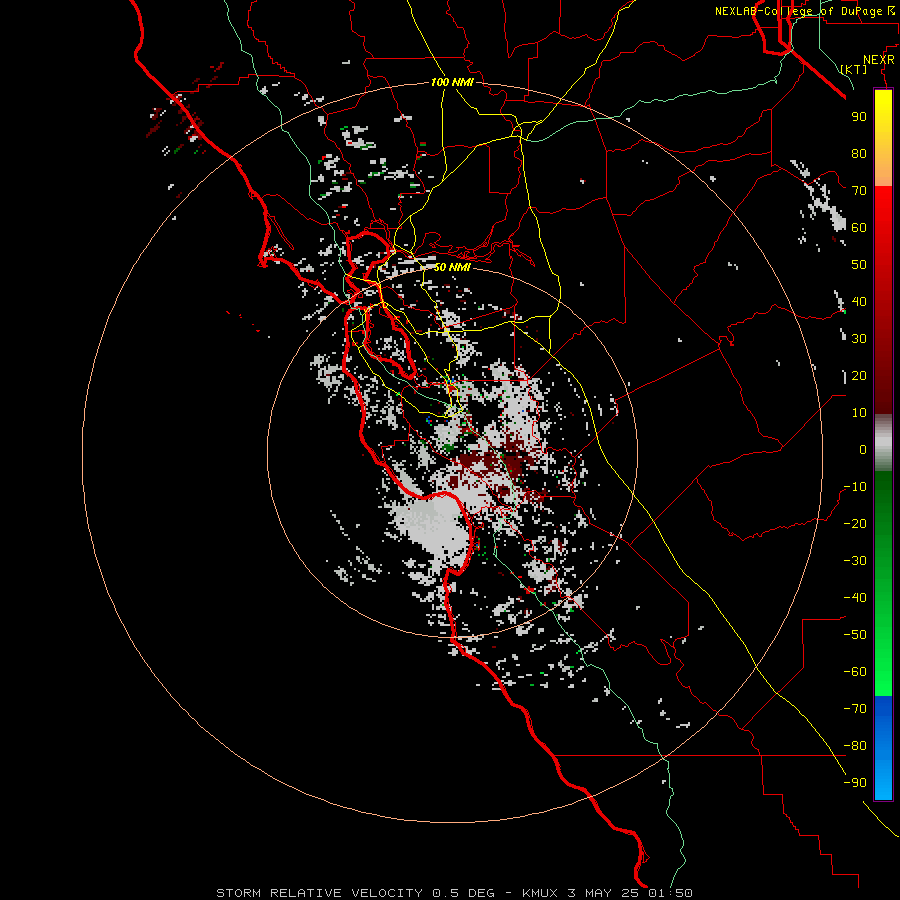Click the positive 40 scale value
Viewport: 900px width, 900px height.
[x=859, y=301]
